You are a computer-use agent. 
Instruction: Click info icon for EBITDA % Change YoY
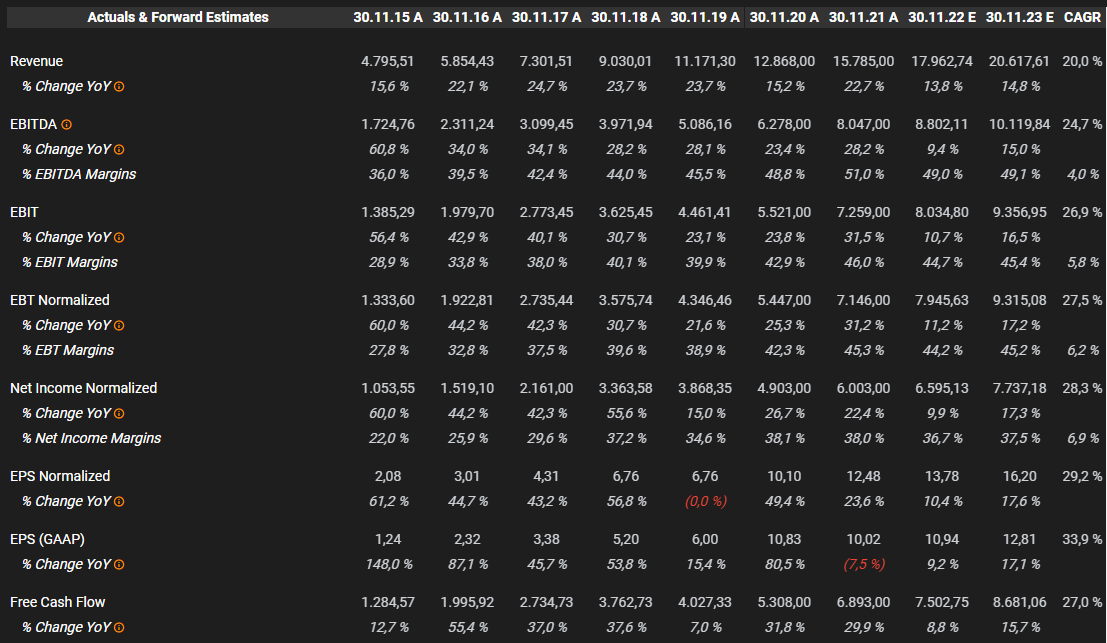[x=119, y=150]
